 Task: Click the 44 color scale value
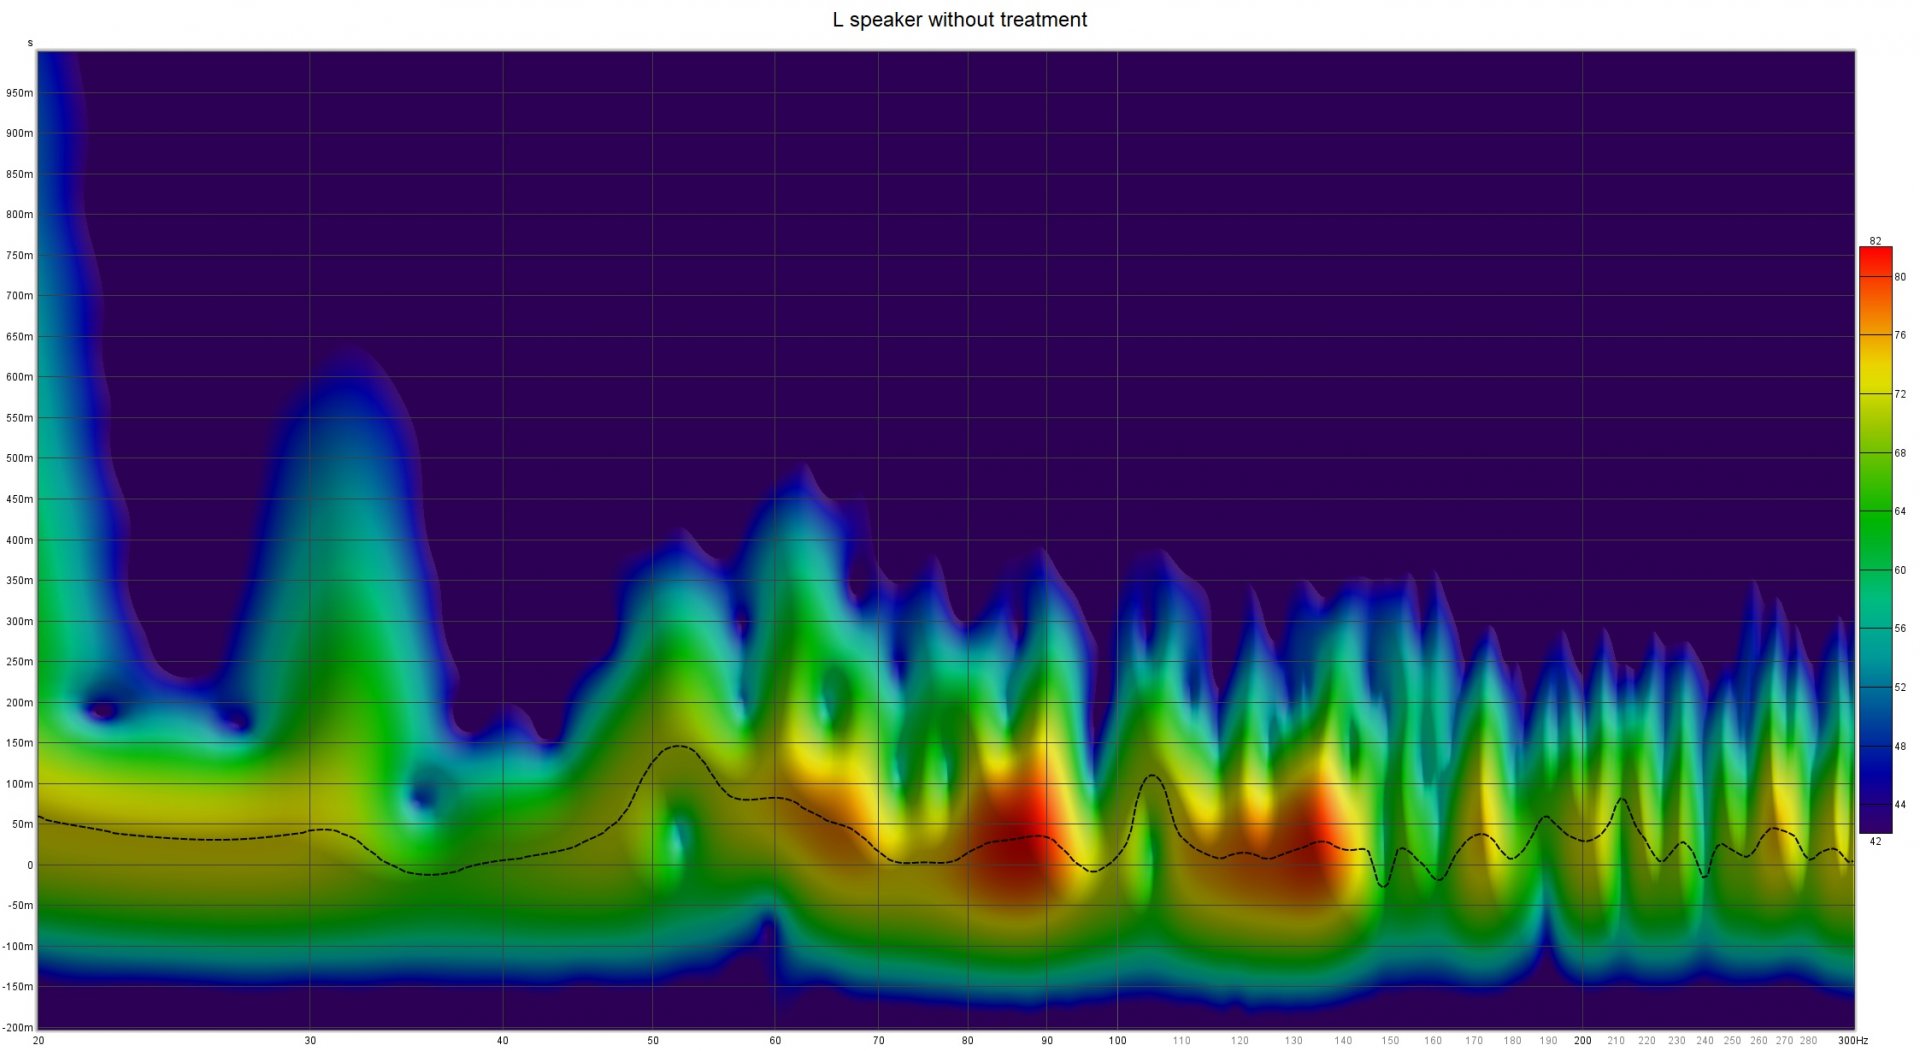click(x=1900, y=805)
